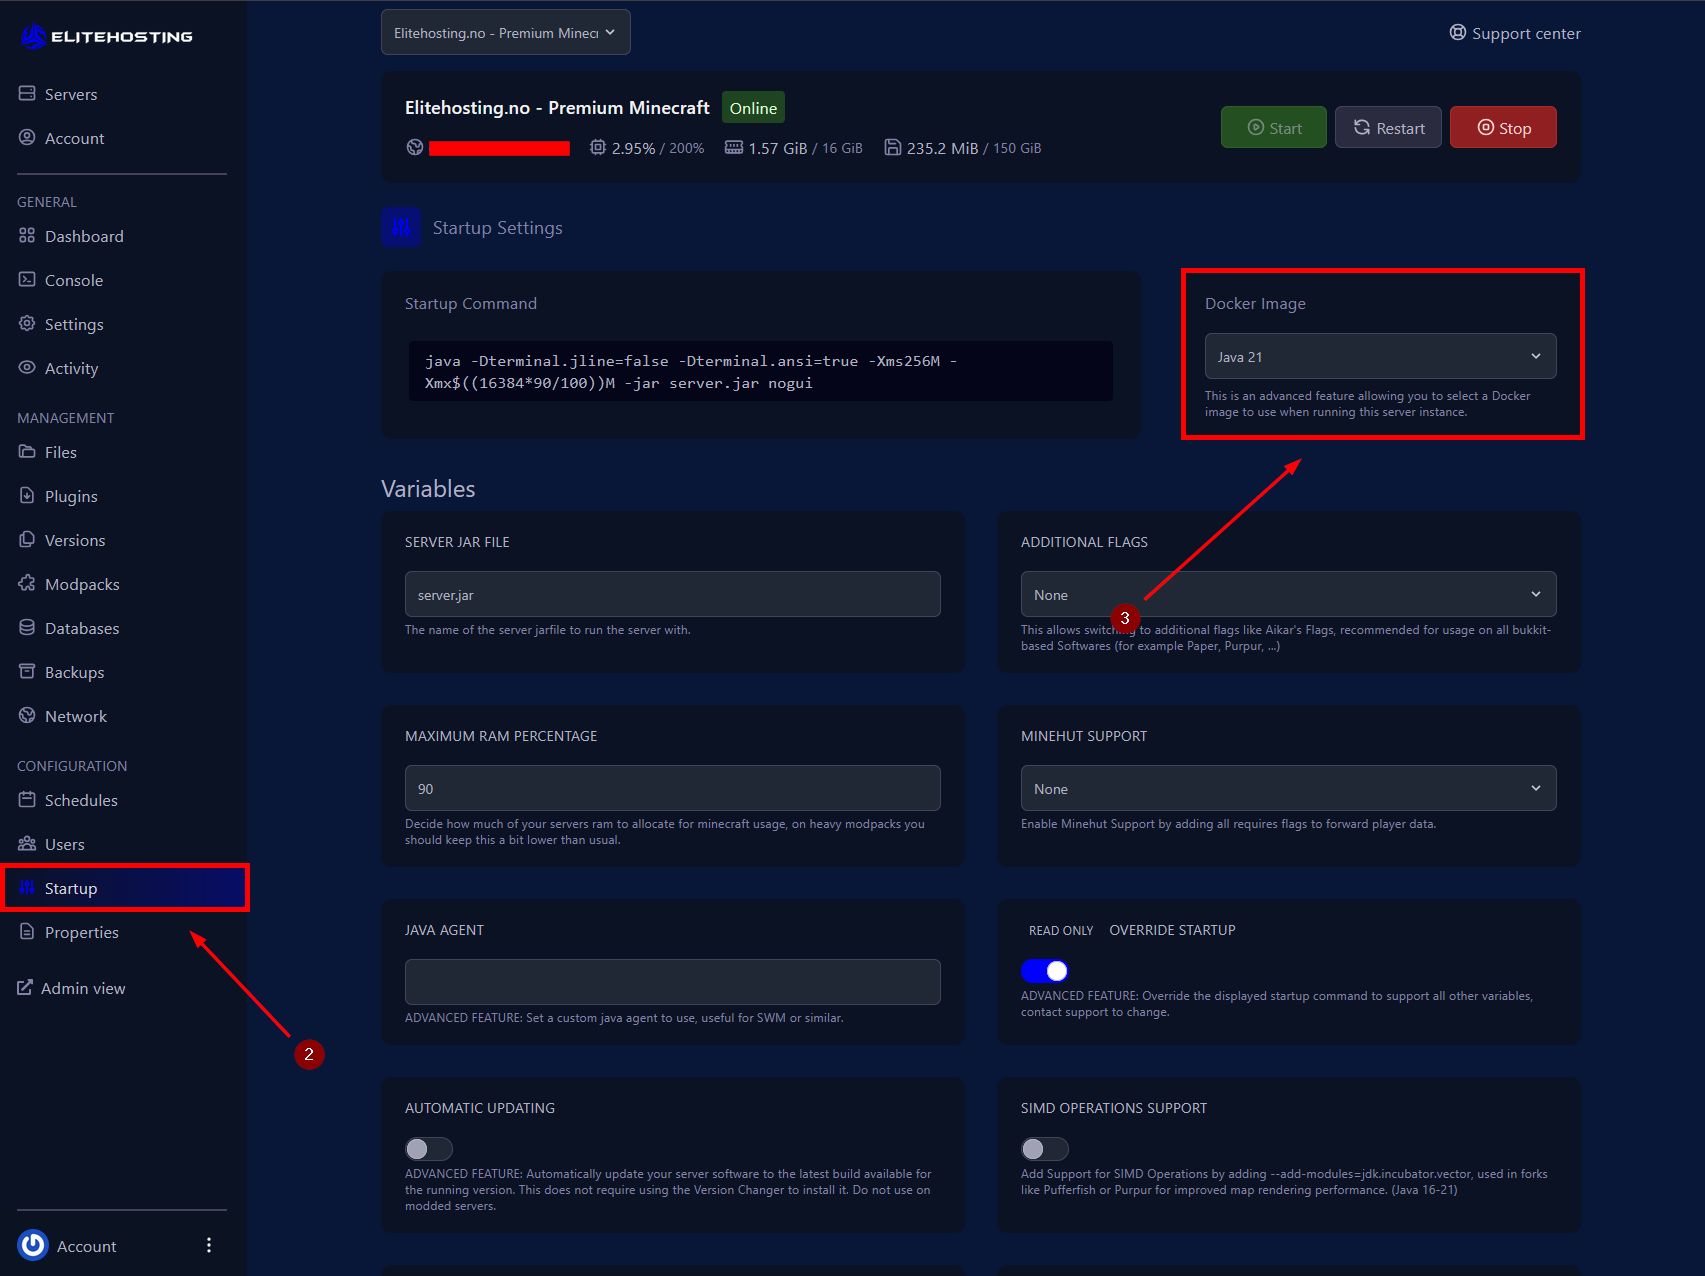1705x1276 pixels.
Task: Click the Server Jar File input field
Action: click(673, 595)
